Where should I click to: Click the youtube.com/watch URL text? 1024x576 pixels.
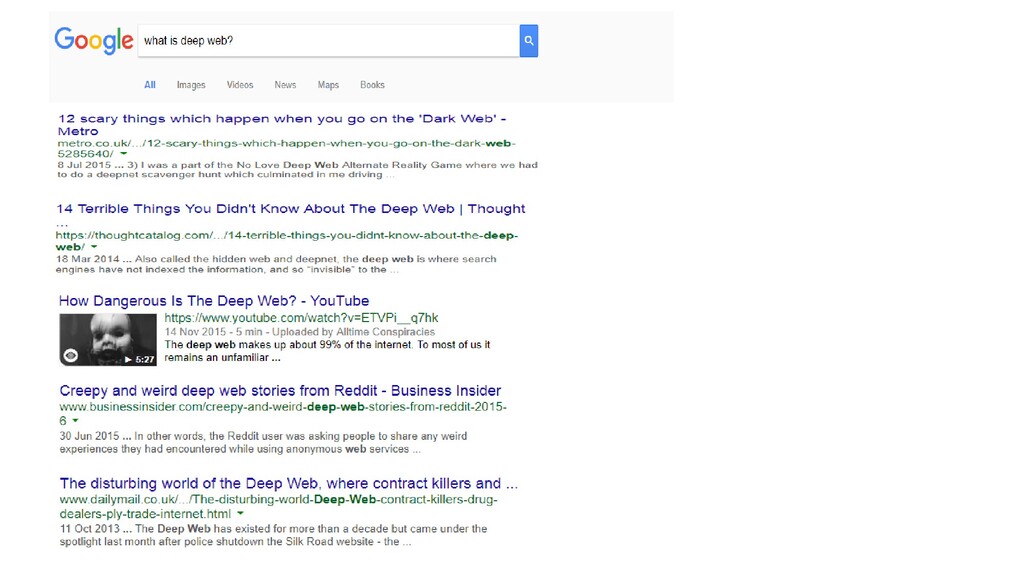301,318
